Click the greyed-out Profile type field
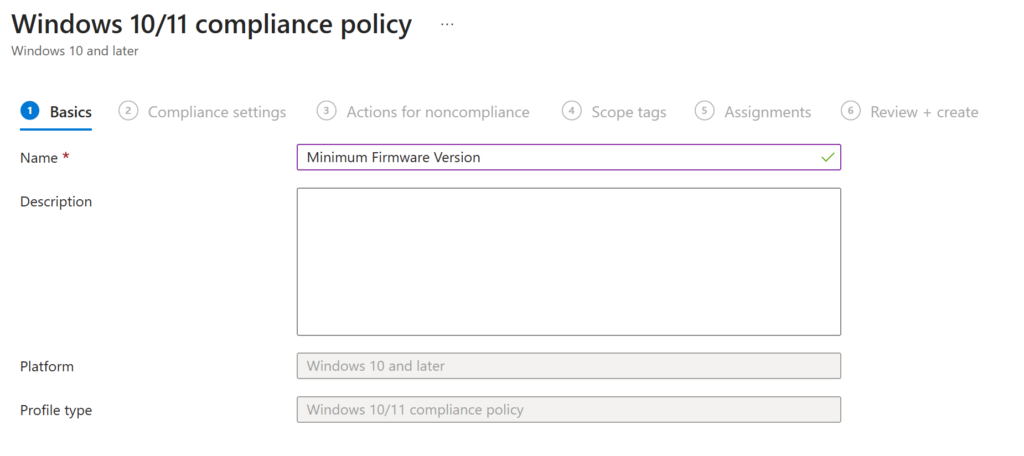Viewport: 1024px width, 456px height. (568, 410)
